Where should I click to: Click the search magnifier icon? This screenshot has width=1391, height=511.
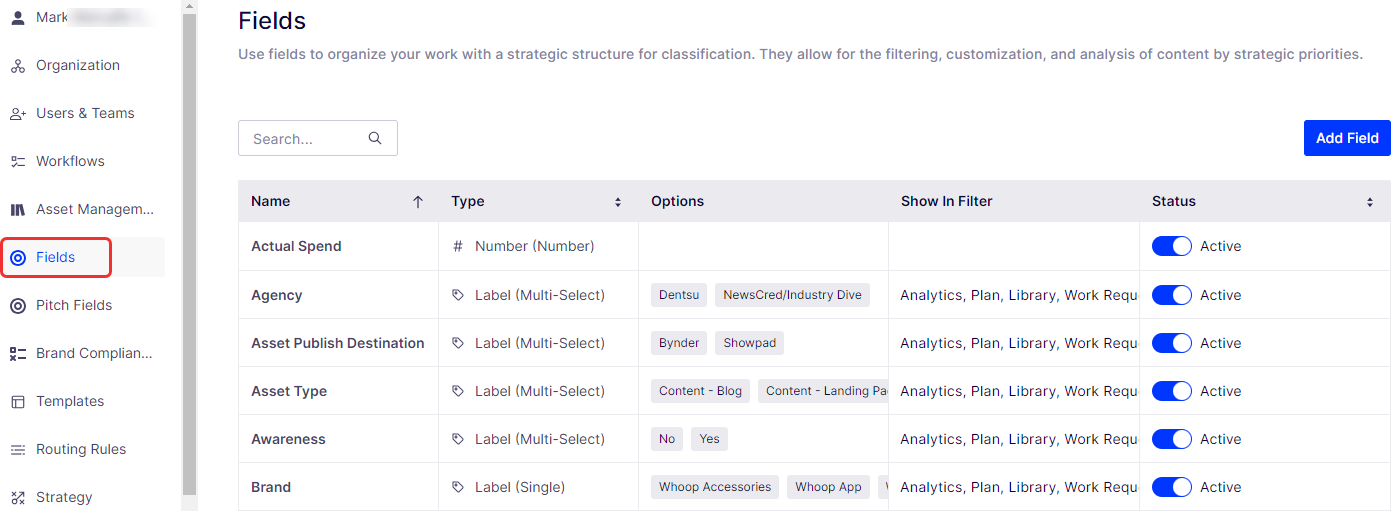pos(375,139)
